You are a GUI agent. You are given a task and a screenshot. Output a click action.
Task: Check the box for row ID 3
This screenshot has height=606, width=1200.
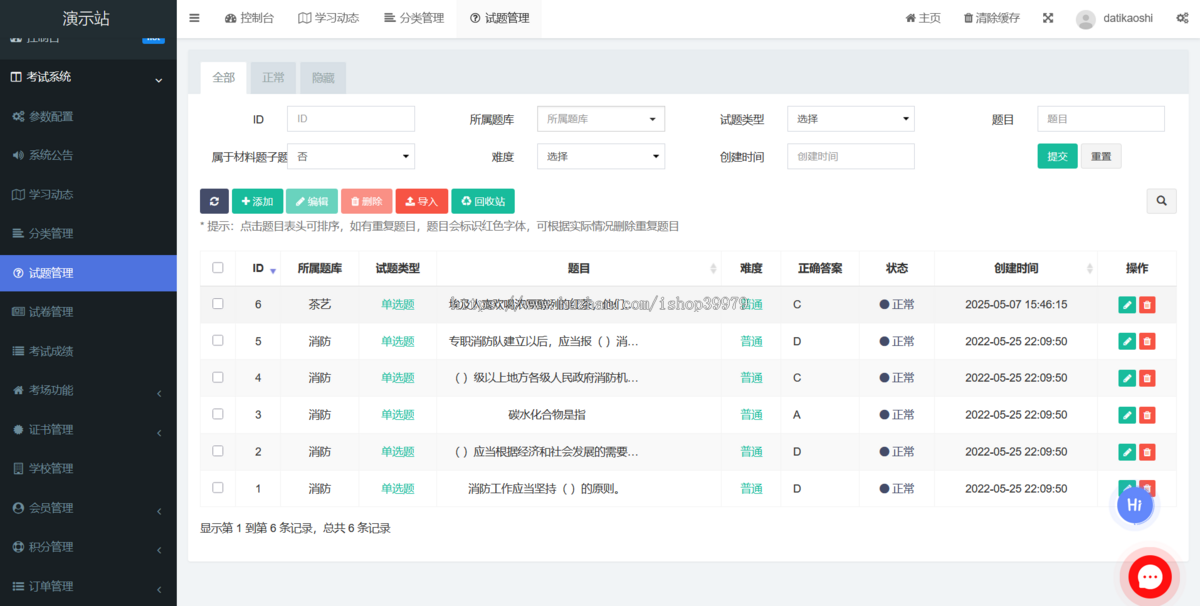click(x=218, y=414)
